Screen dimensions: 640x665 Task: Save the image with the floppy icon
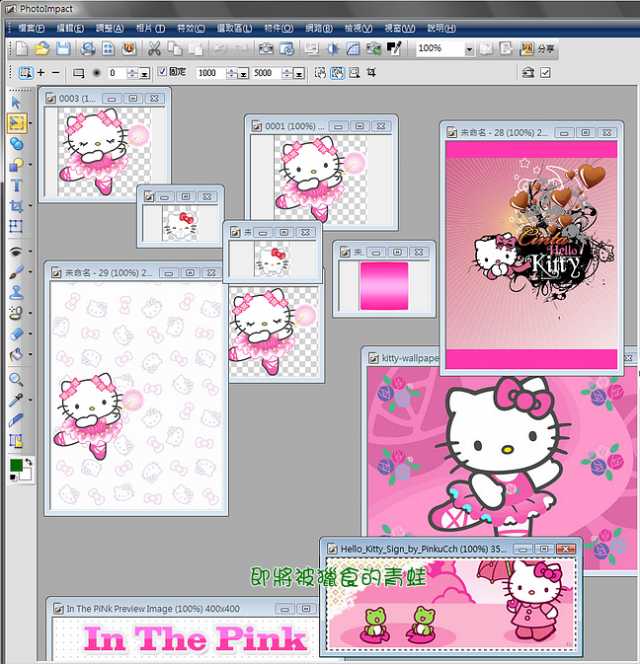pos(63,49)
